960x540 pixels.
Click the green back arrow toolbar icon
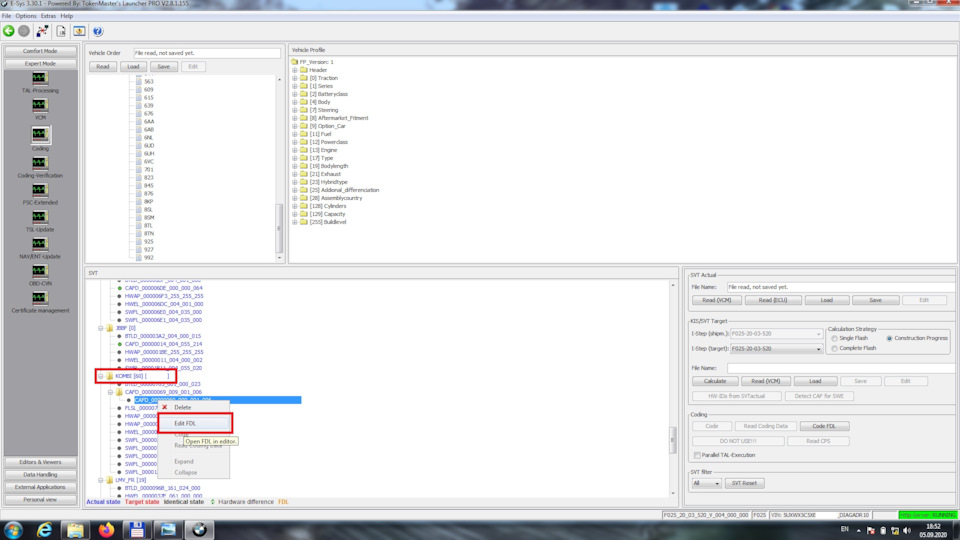9,31
